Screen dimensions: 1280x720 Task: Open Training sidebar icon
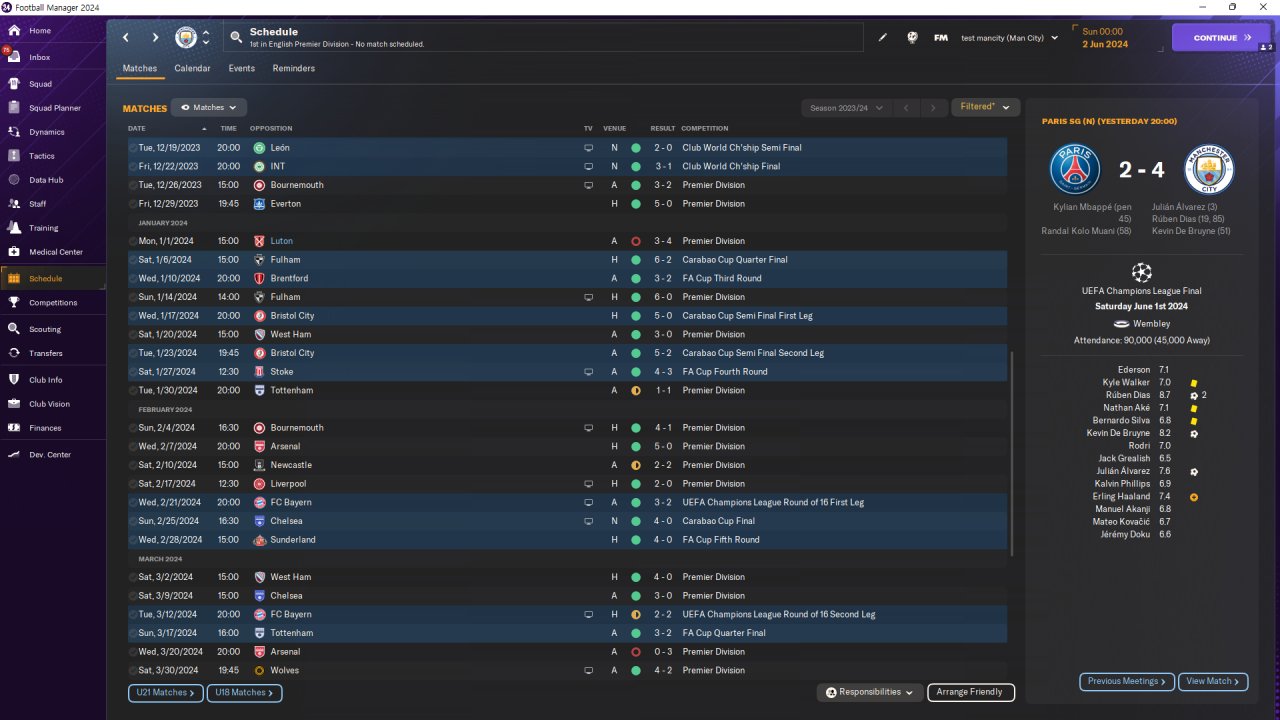[14, 228]
